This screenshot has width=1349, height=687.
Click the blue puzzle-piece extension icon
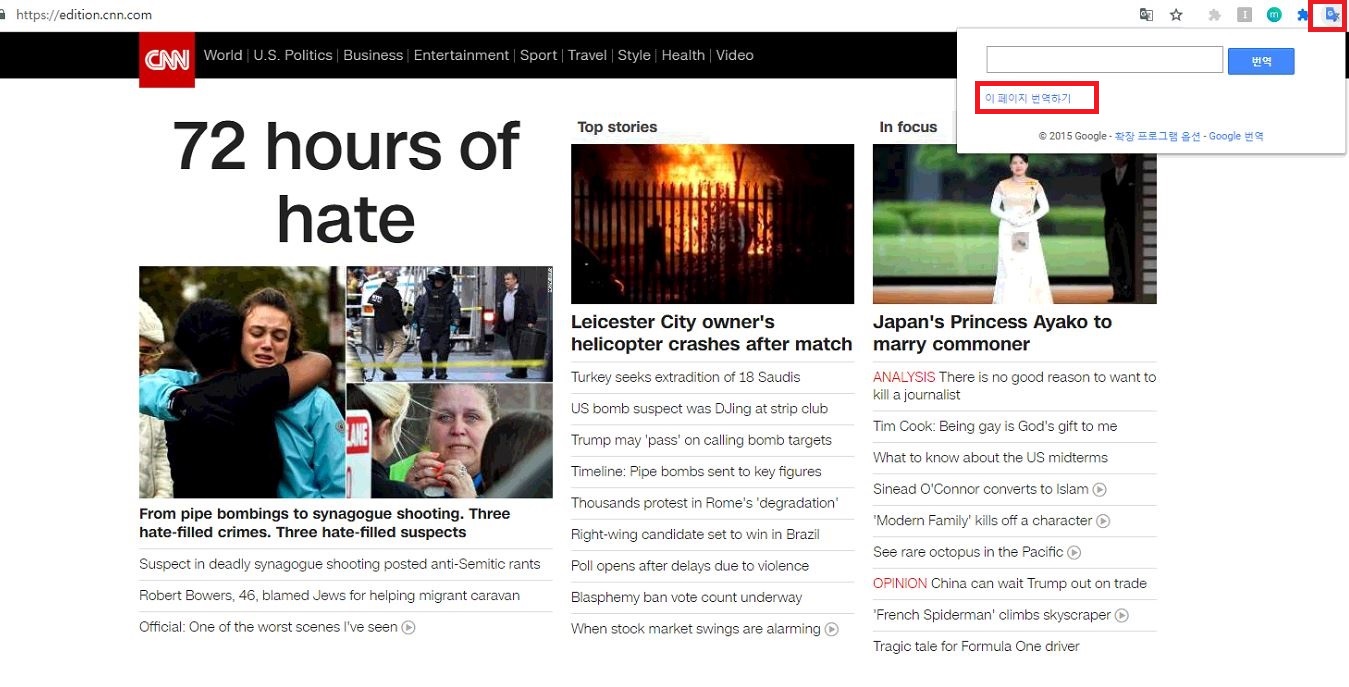[1303, 15]
